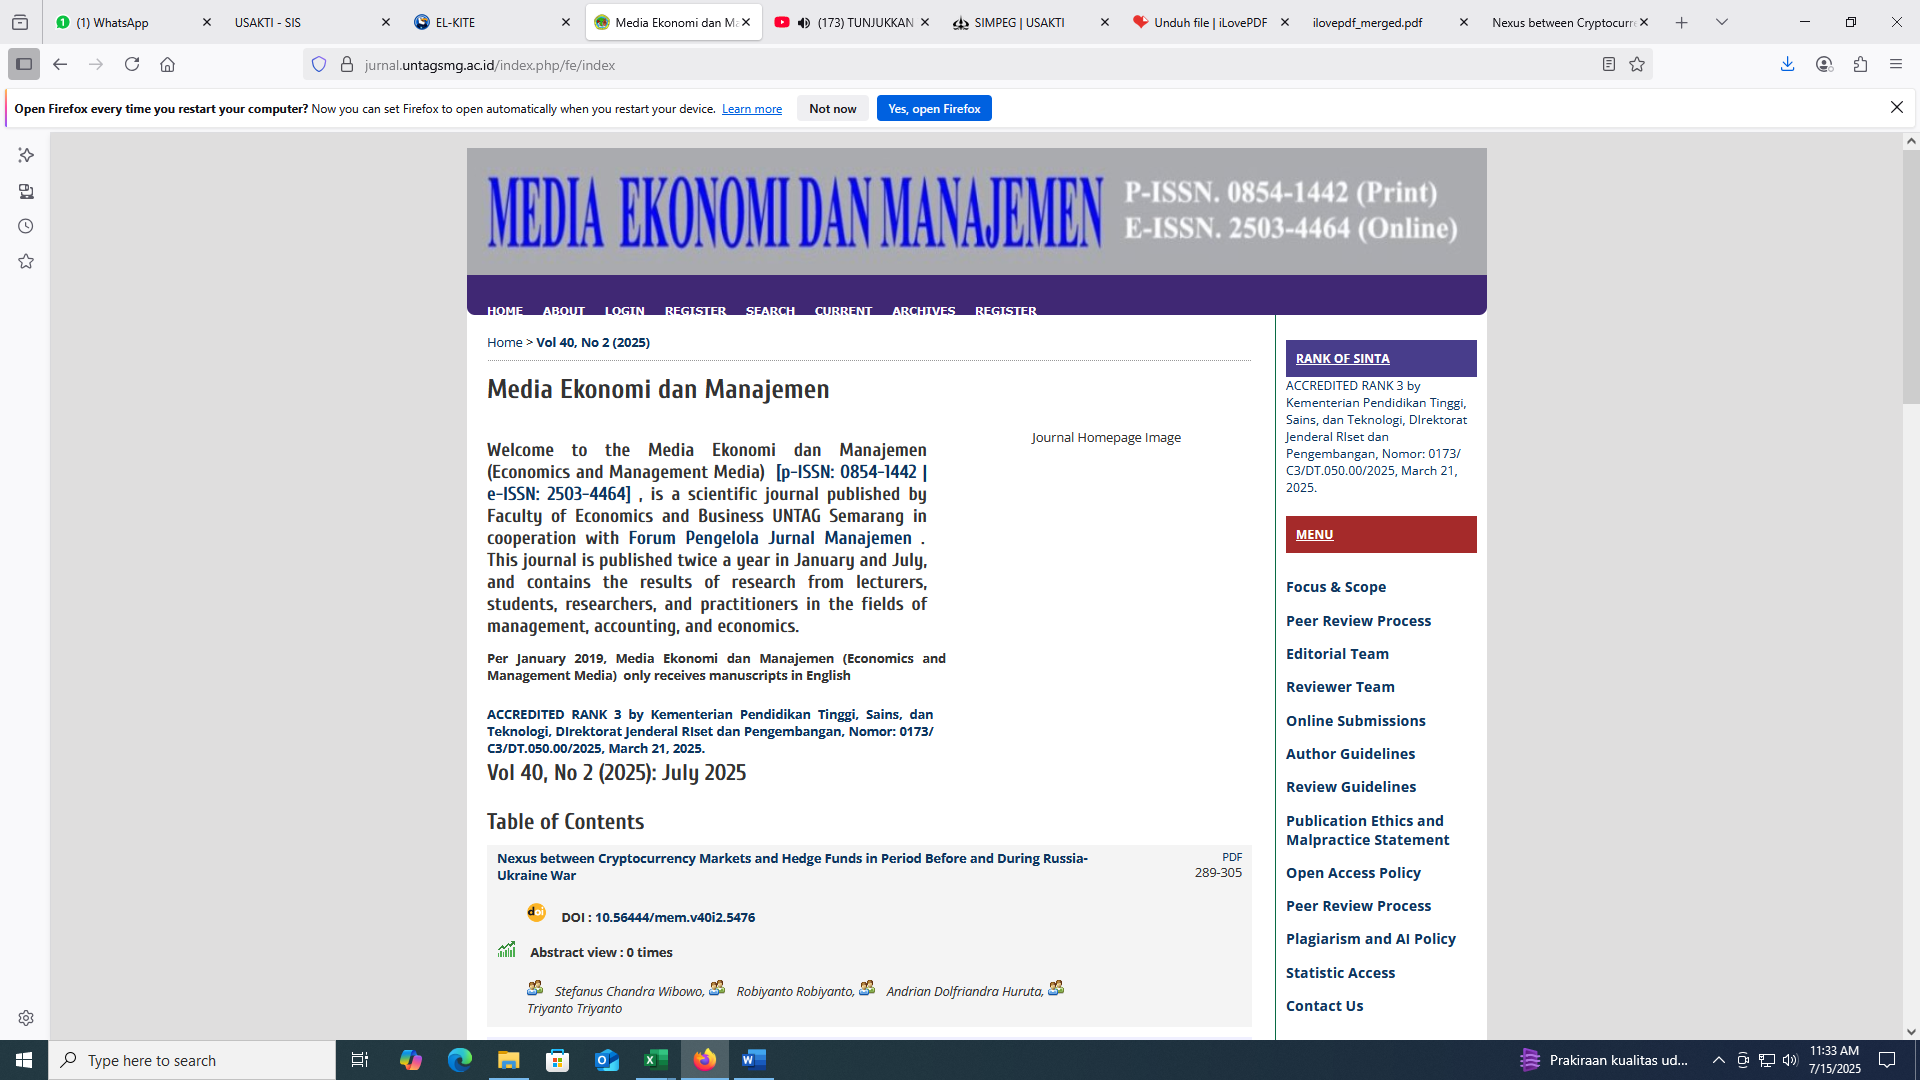The width and height of the screenshot is (1920, 1080).
Task: Dismiss the Firefox startup notification bar
Action: (1896, 107)
